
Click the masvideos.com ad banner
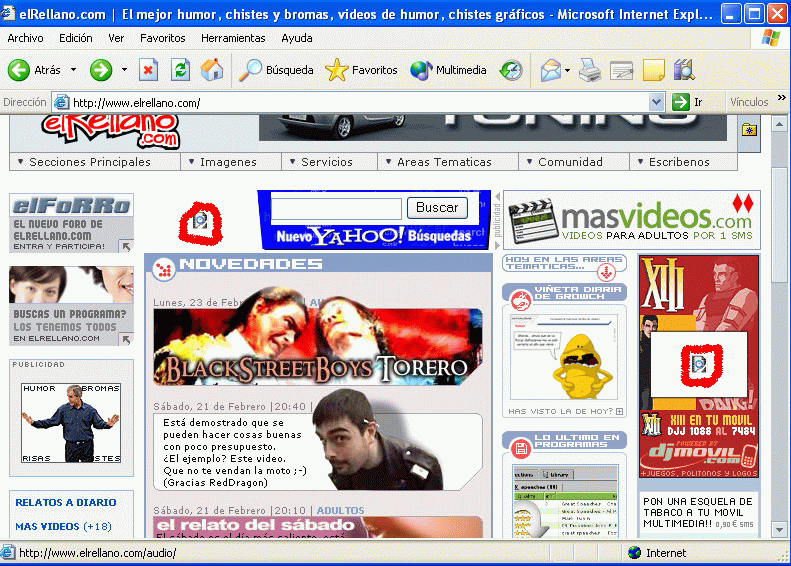pyautogui.click(x=632, y=219)
